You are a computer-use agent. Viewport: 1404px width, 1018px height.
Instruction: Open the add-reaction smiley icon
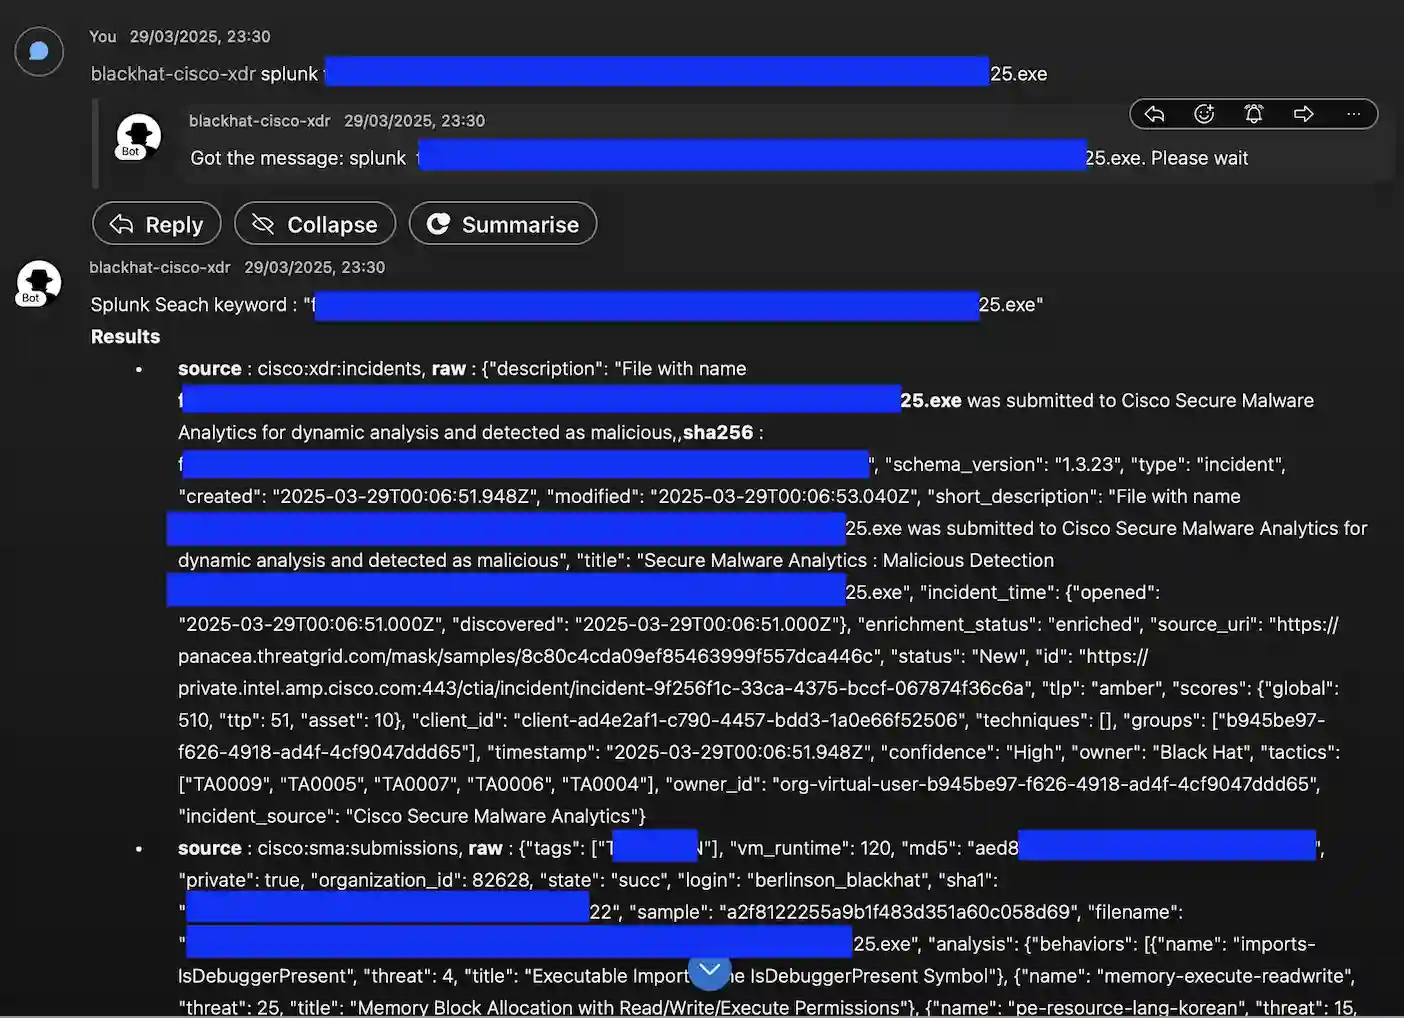click(1204, 114)
